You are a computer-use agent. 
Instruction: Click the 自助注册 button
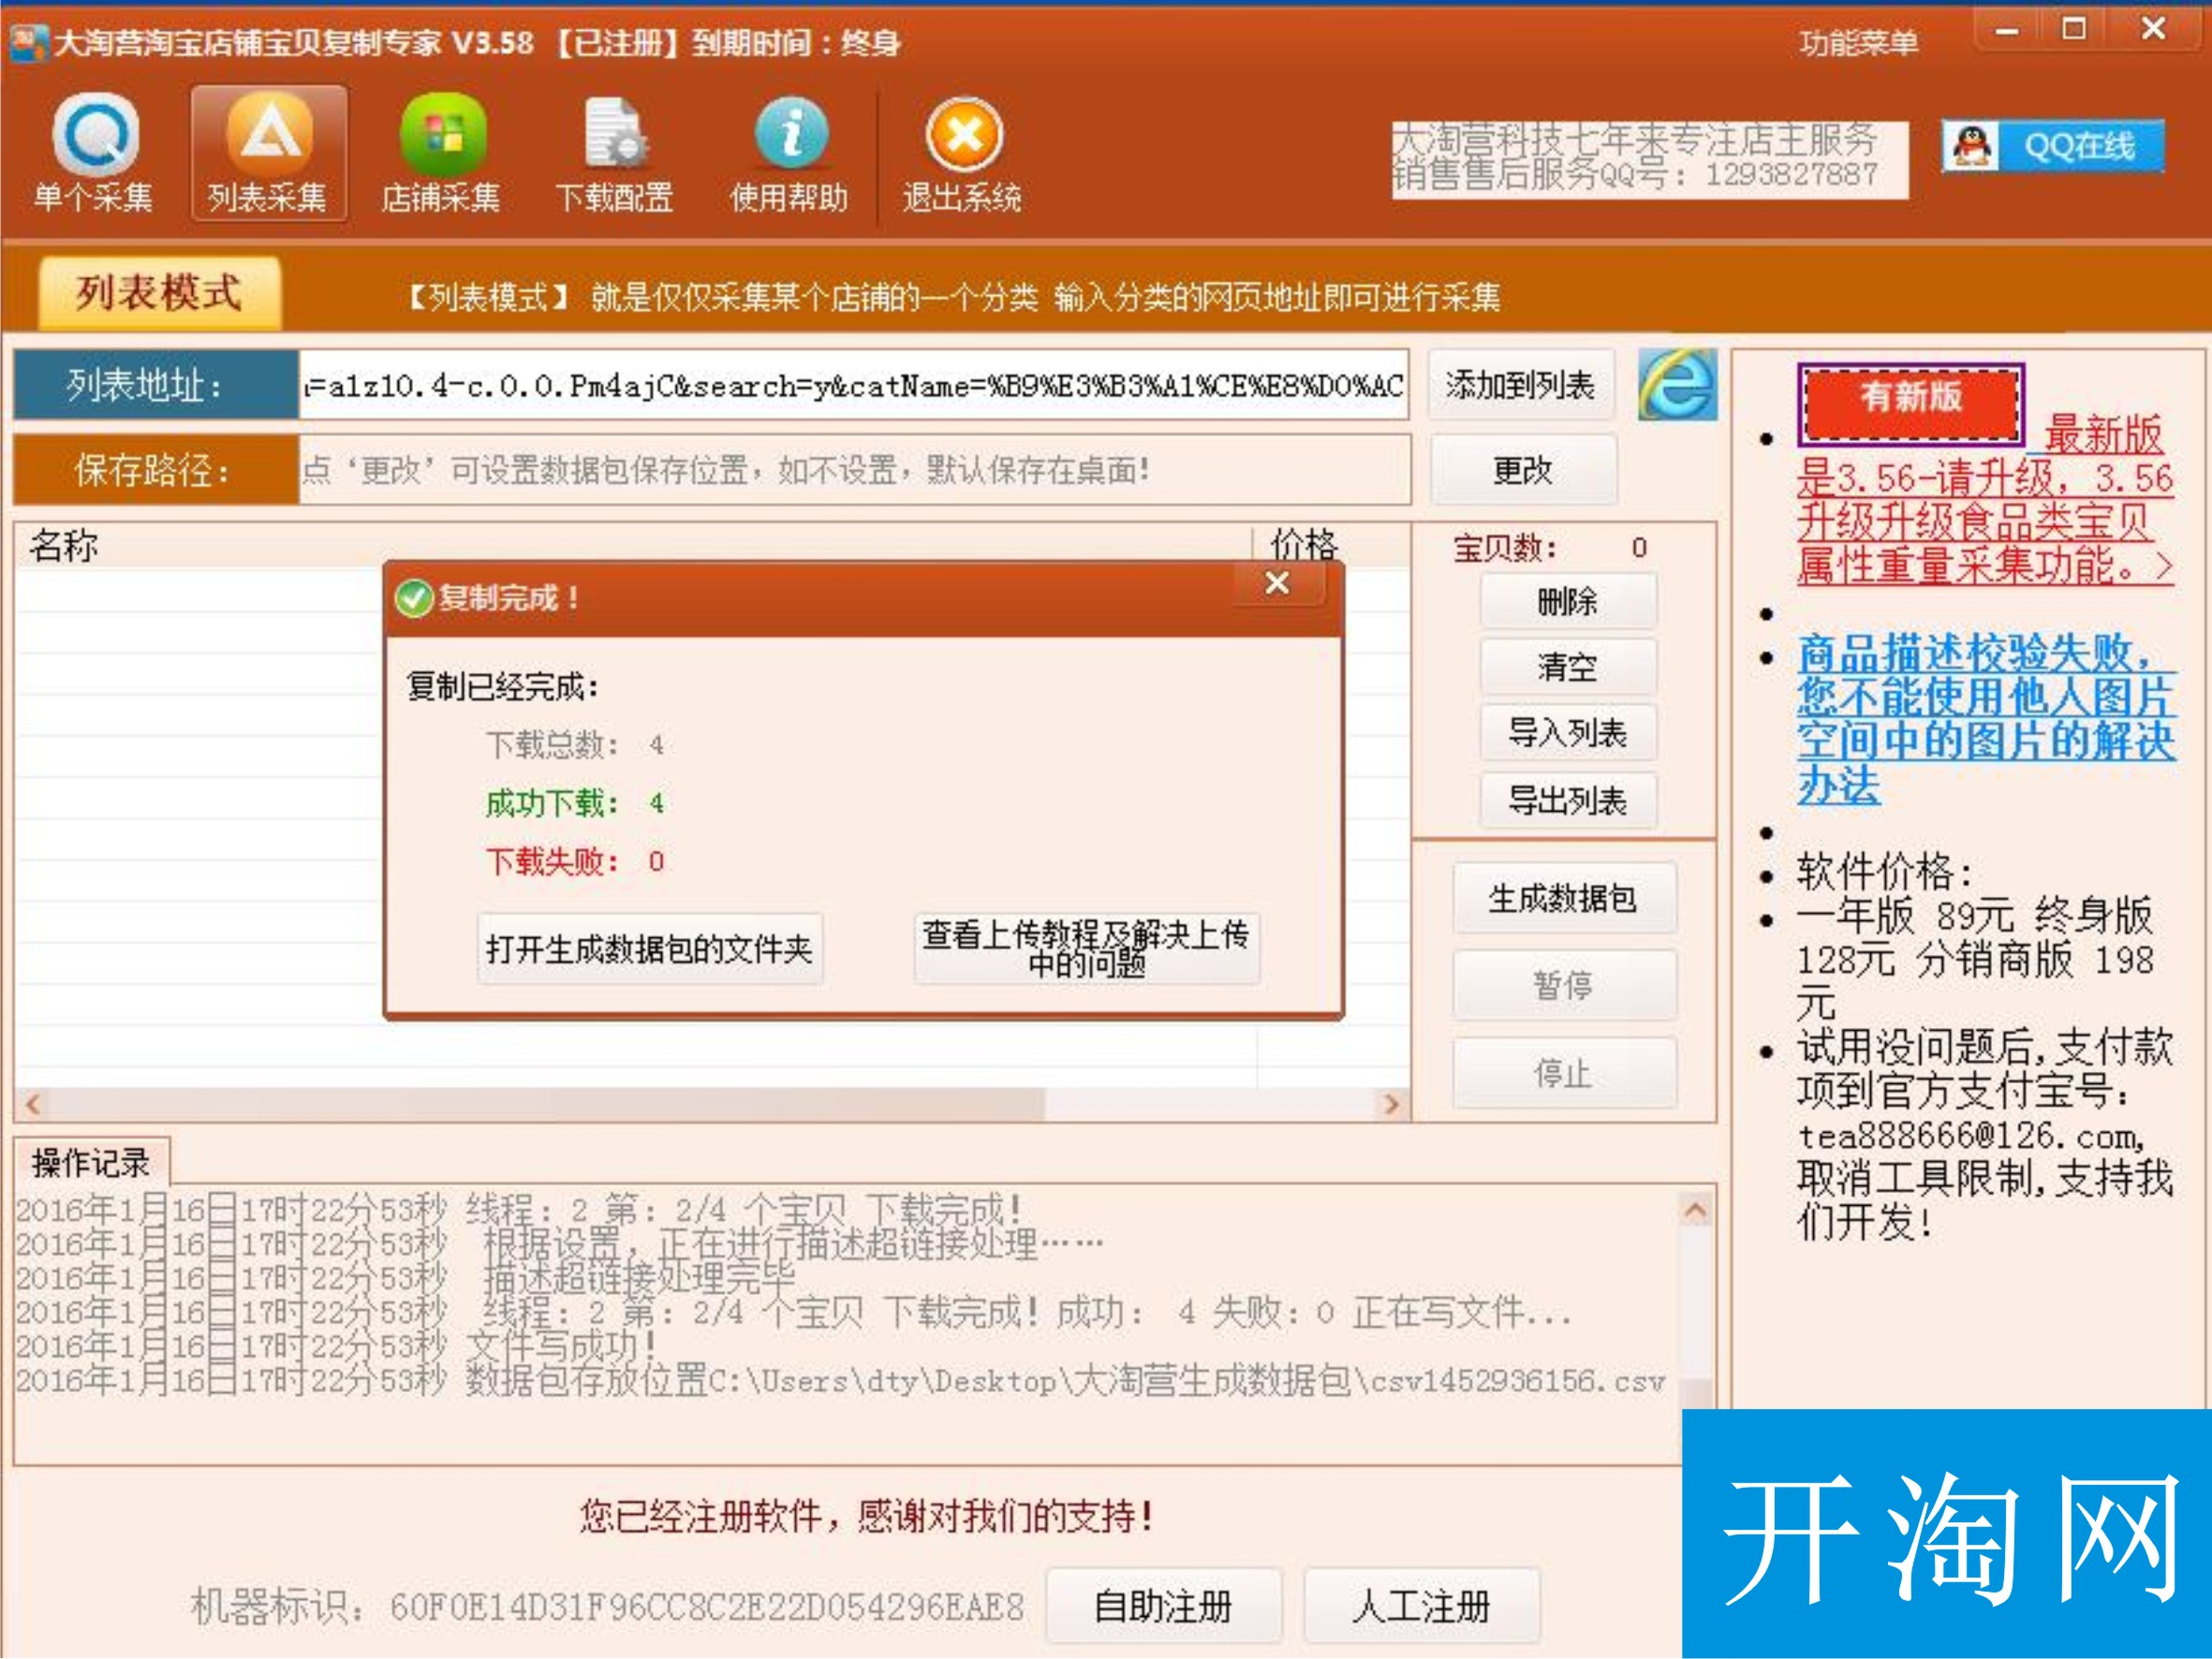1164,1606
